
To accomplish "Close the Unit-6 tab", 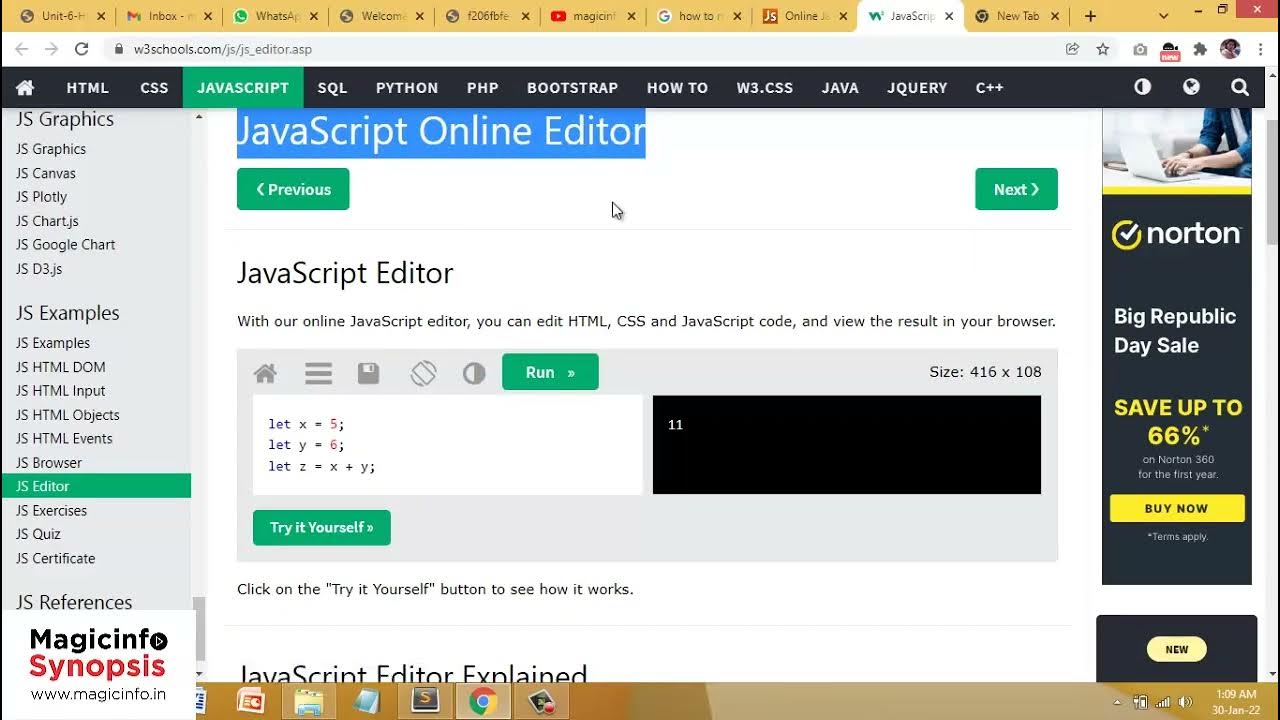I will (100, 16).
